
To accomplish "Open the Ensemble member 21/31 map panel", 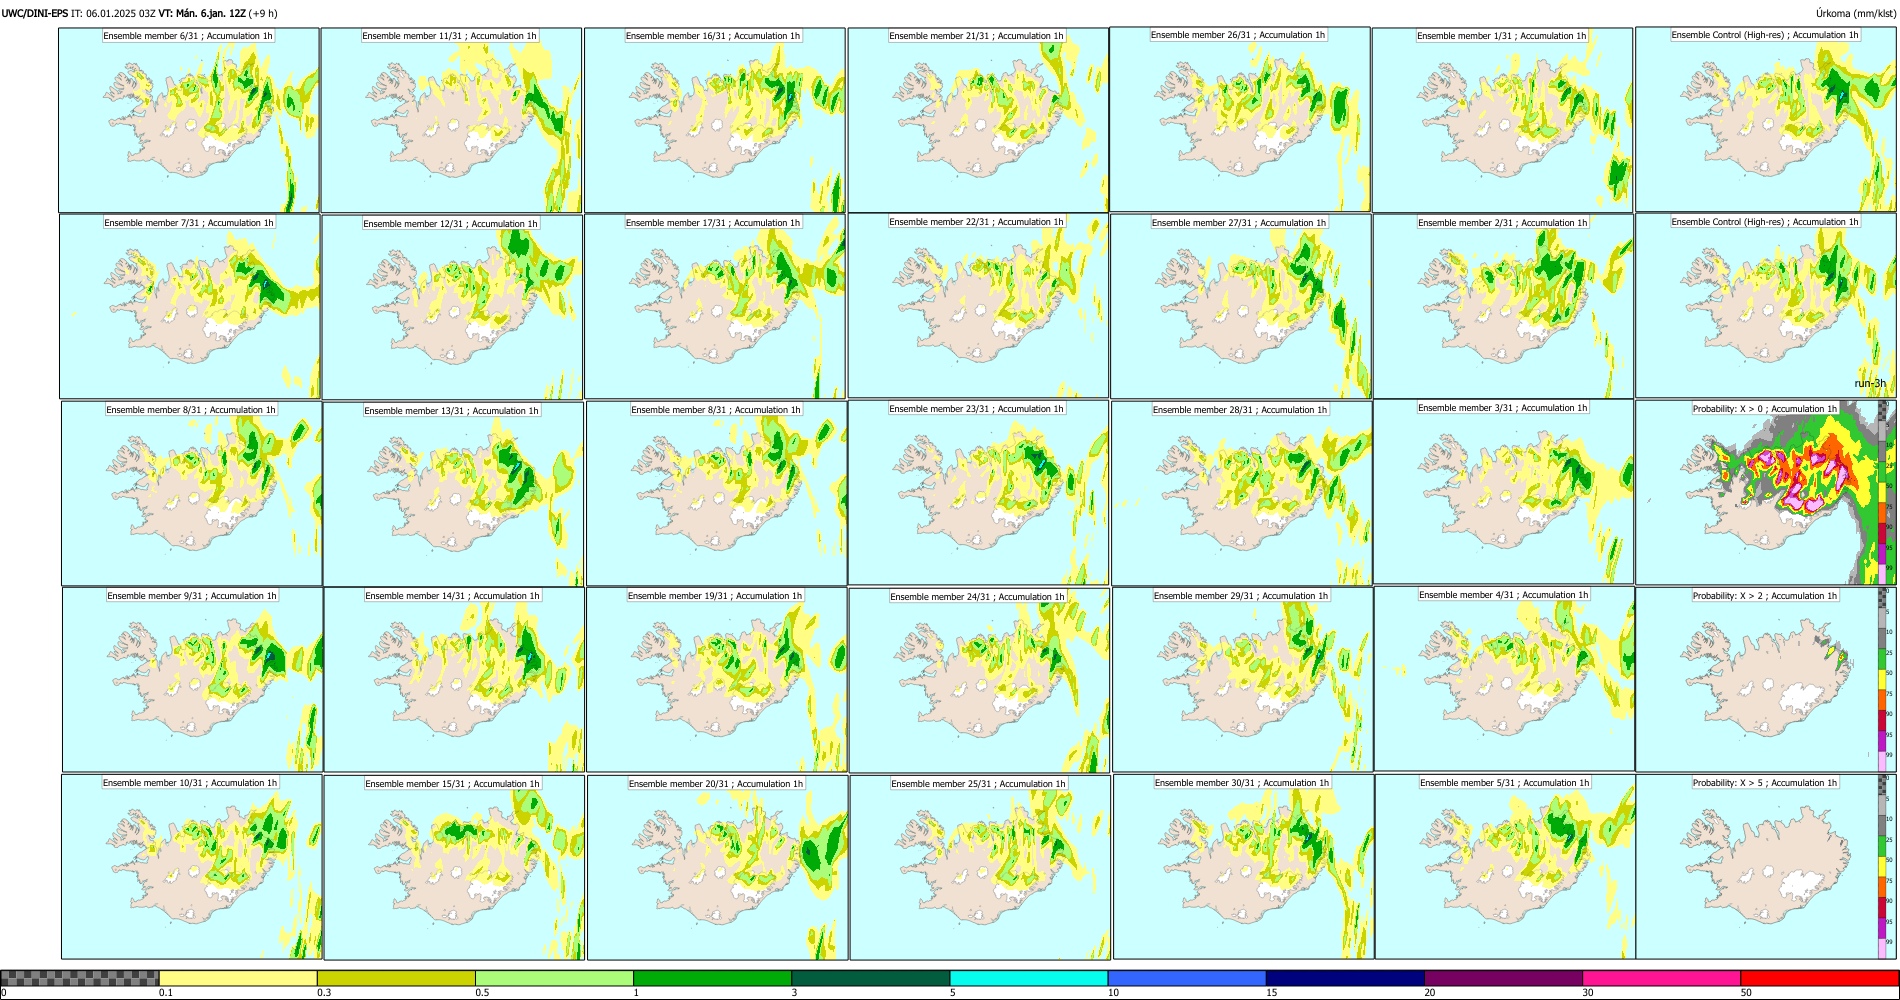I will pos(978,120).
